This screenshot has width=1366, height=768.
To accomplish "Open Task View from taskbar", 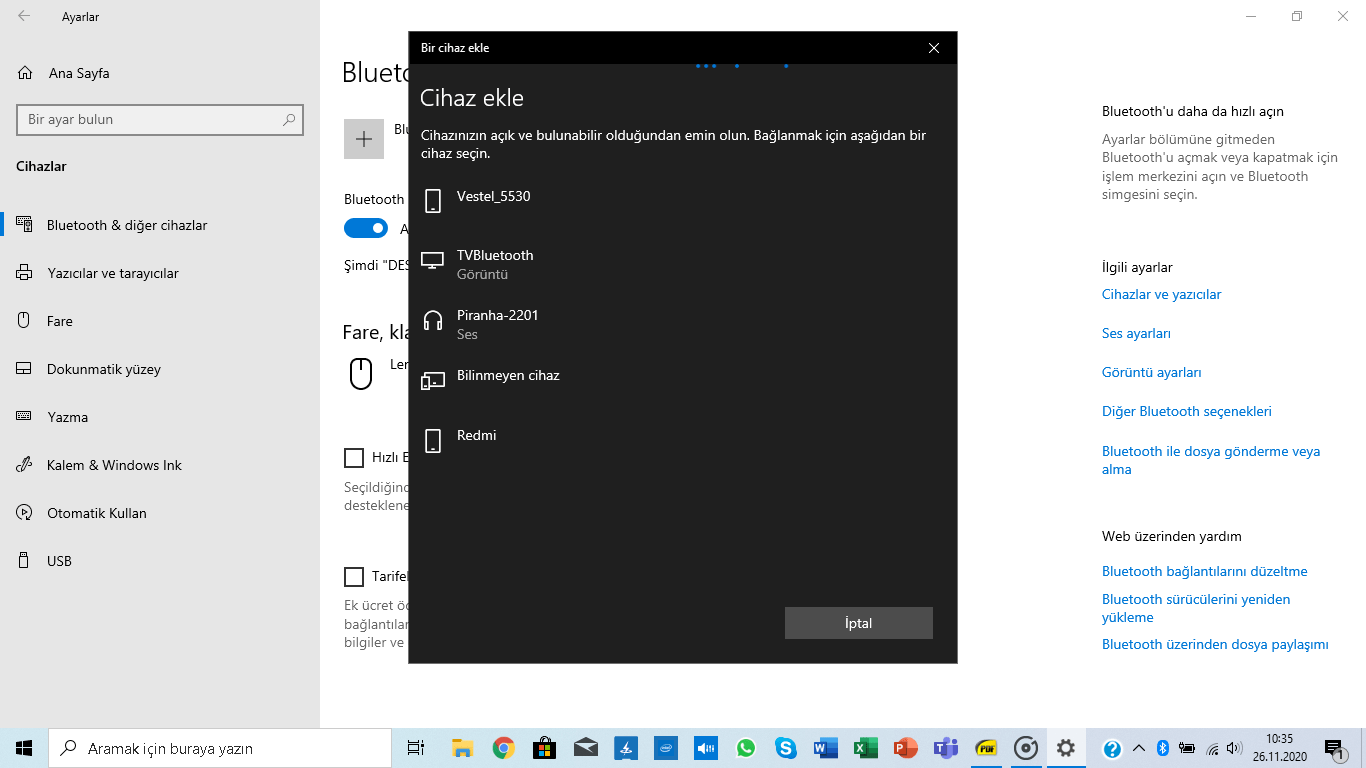I will 416,748.
